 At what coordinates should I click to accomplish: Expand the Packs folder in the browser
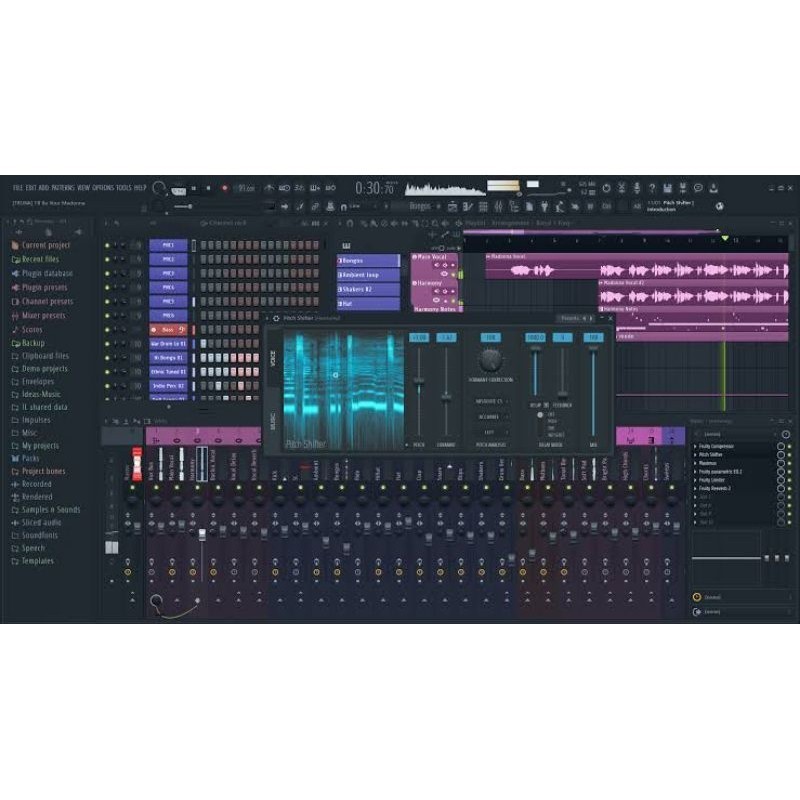25,458
